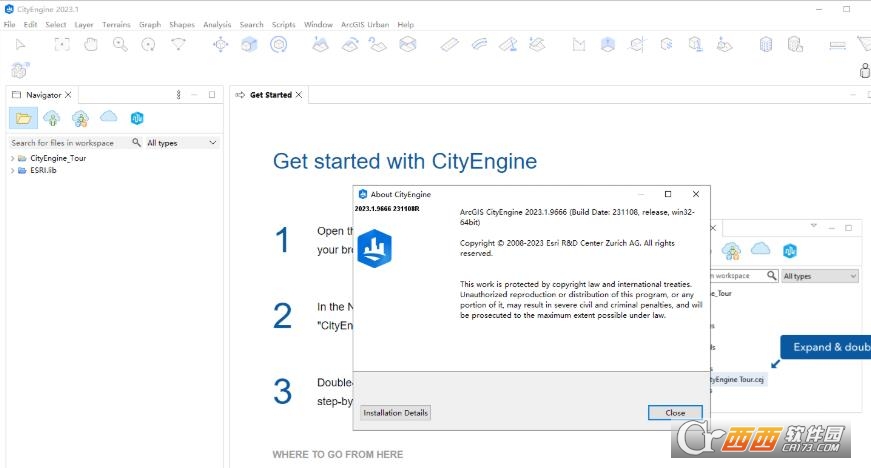Click Close in About CityEngine dialog
Image resolution: width=871 pixels, height=468 pixels.
675,412
